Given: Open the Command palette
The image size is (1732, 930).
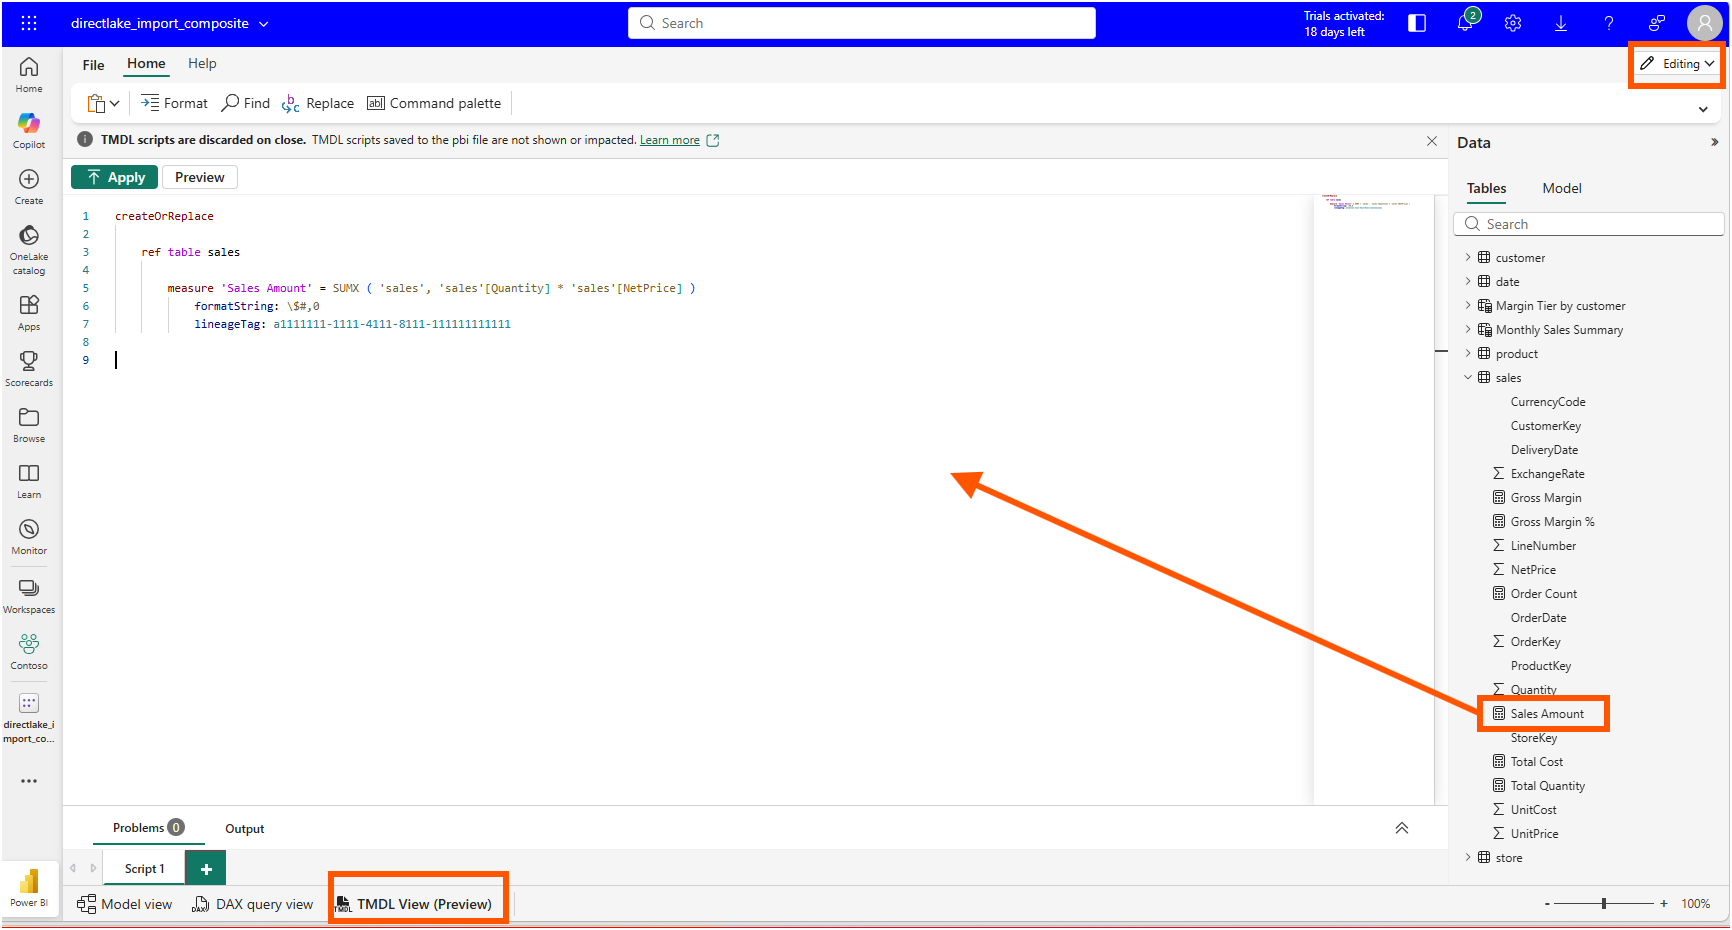Looking at the screenshot, I should pos(434,103).
